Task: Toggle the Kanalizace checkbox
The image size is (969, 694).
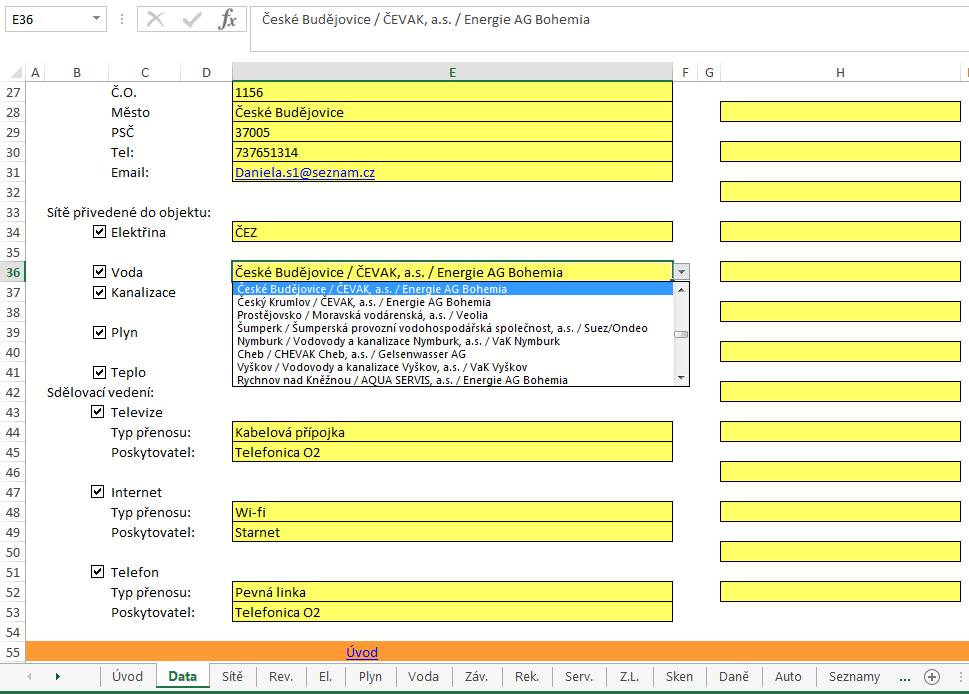Action: pyautogui.click(x=99, y=292)
